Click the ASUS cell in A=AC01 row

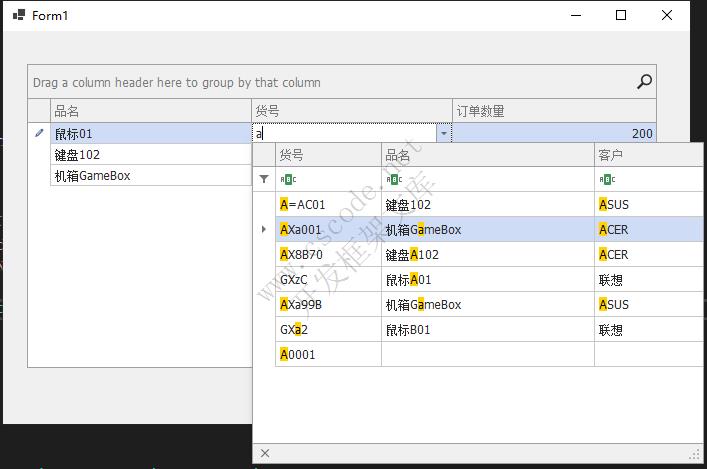click(x=649, y=204)
